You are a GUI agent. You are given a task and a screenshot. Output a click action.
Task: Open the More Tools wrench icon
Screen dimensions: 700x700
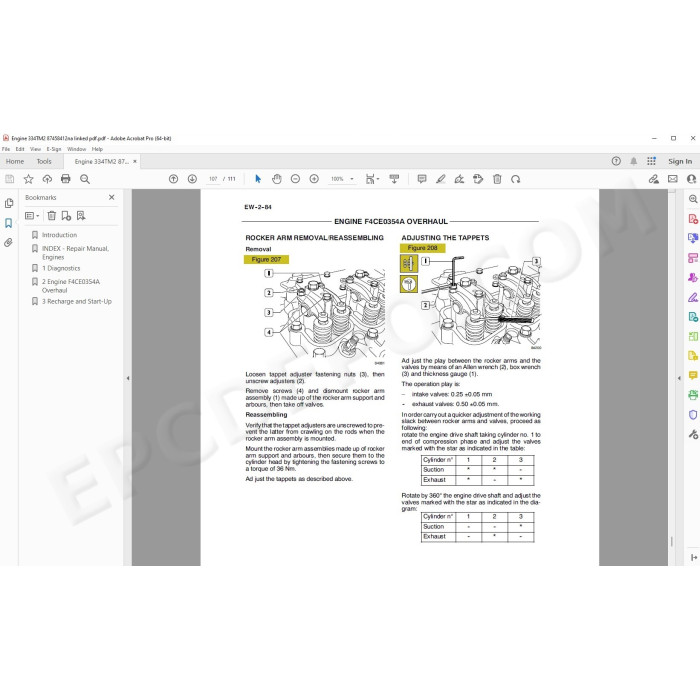(x=693, y=434)
